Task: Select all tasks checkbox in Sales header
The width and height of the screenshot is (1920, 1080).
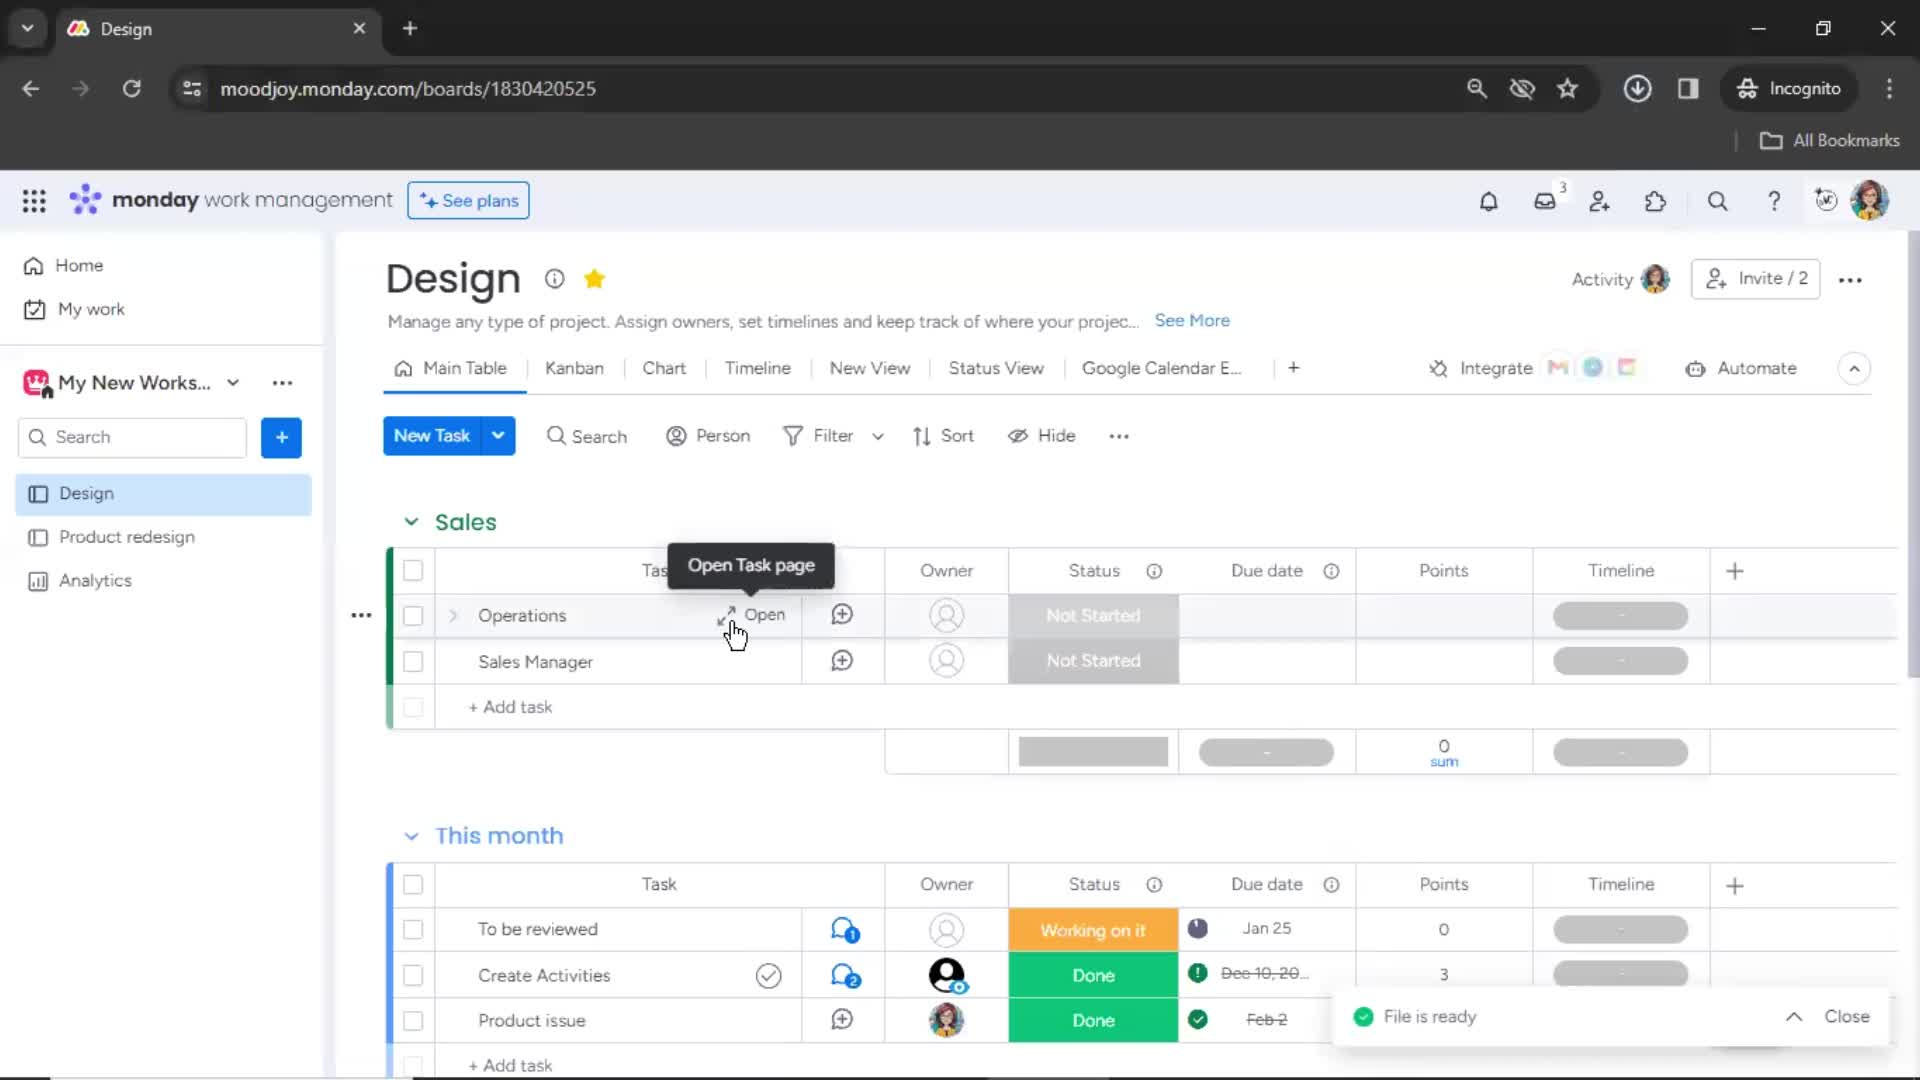Action: (413, 571)
